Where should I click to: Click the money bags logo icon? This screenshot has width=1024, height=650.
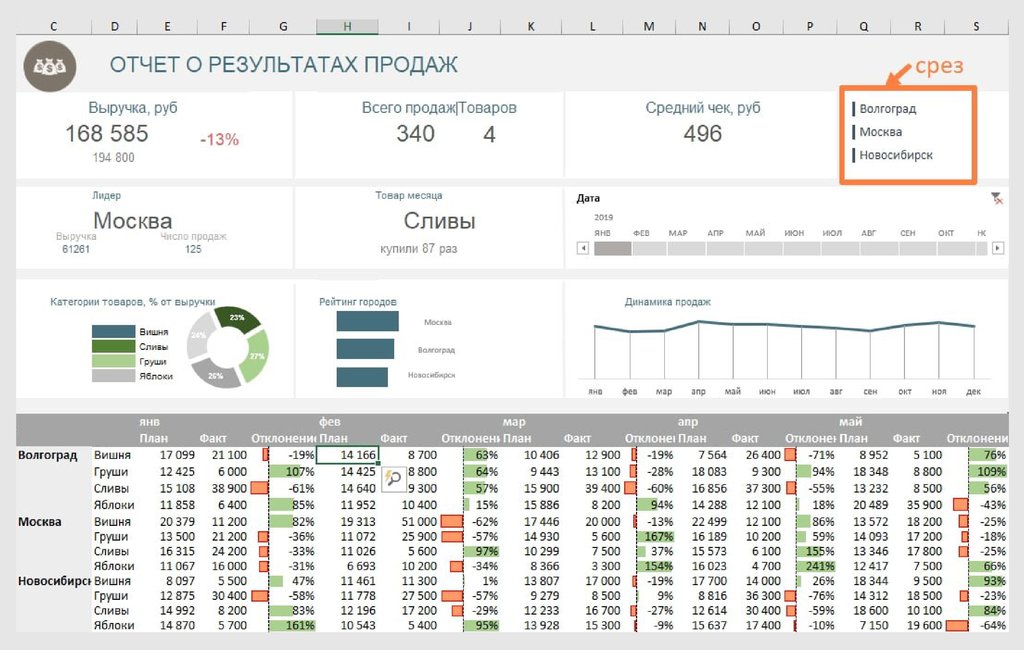(49, 66)
